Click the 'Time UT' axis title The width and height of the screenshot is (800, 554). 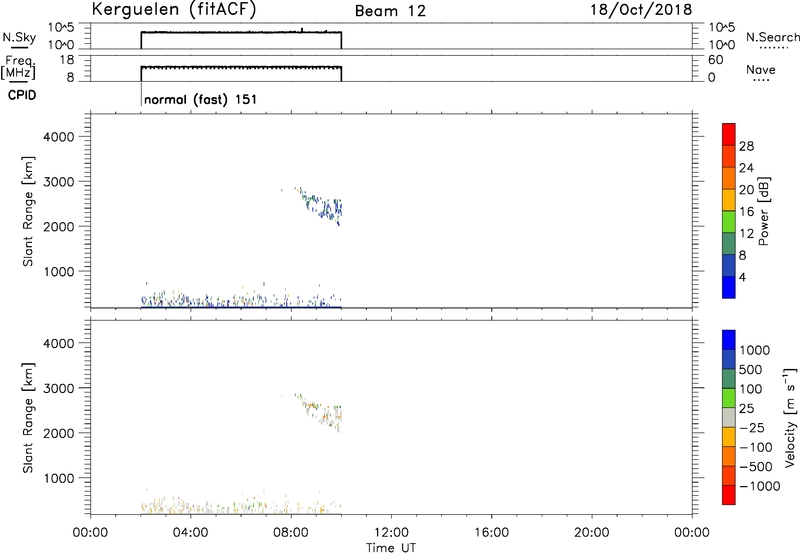tap(391, 548)
